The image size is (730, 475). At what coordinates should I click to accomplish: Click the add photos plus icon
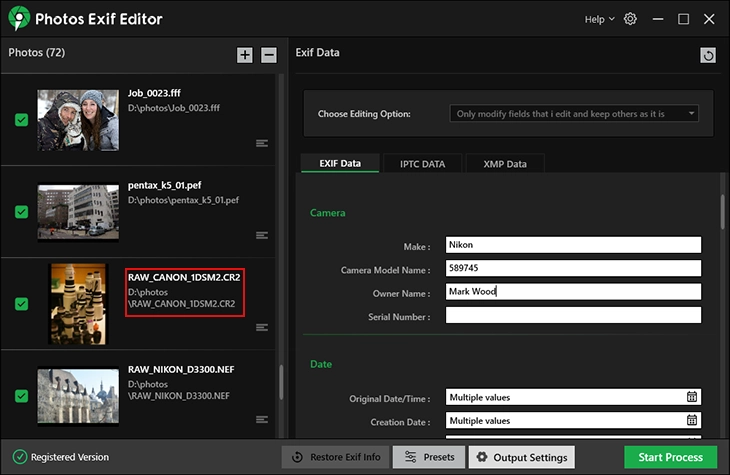(x=245, y=55)
